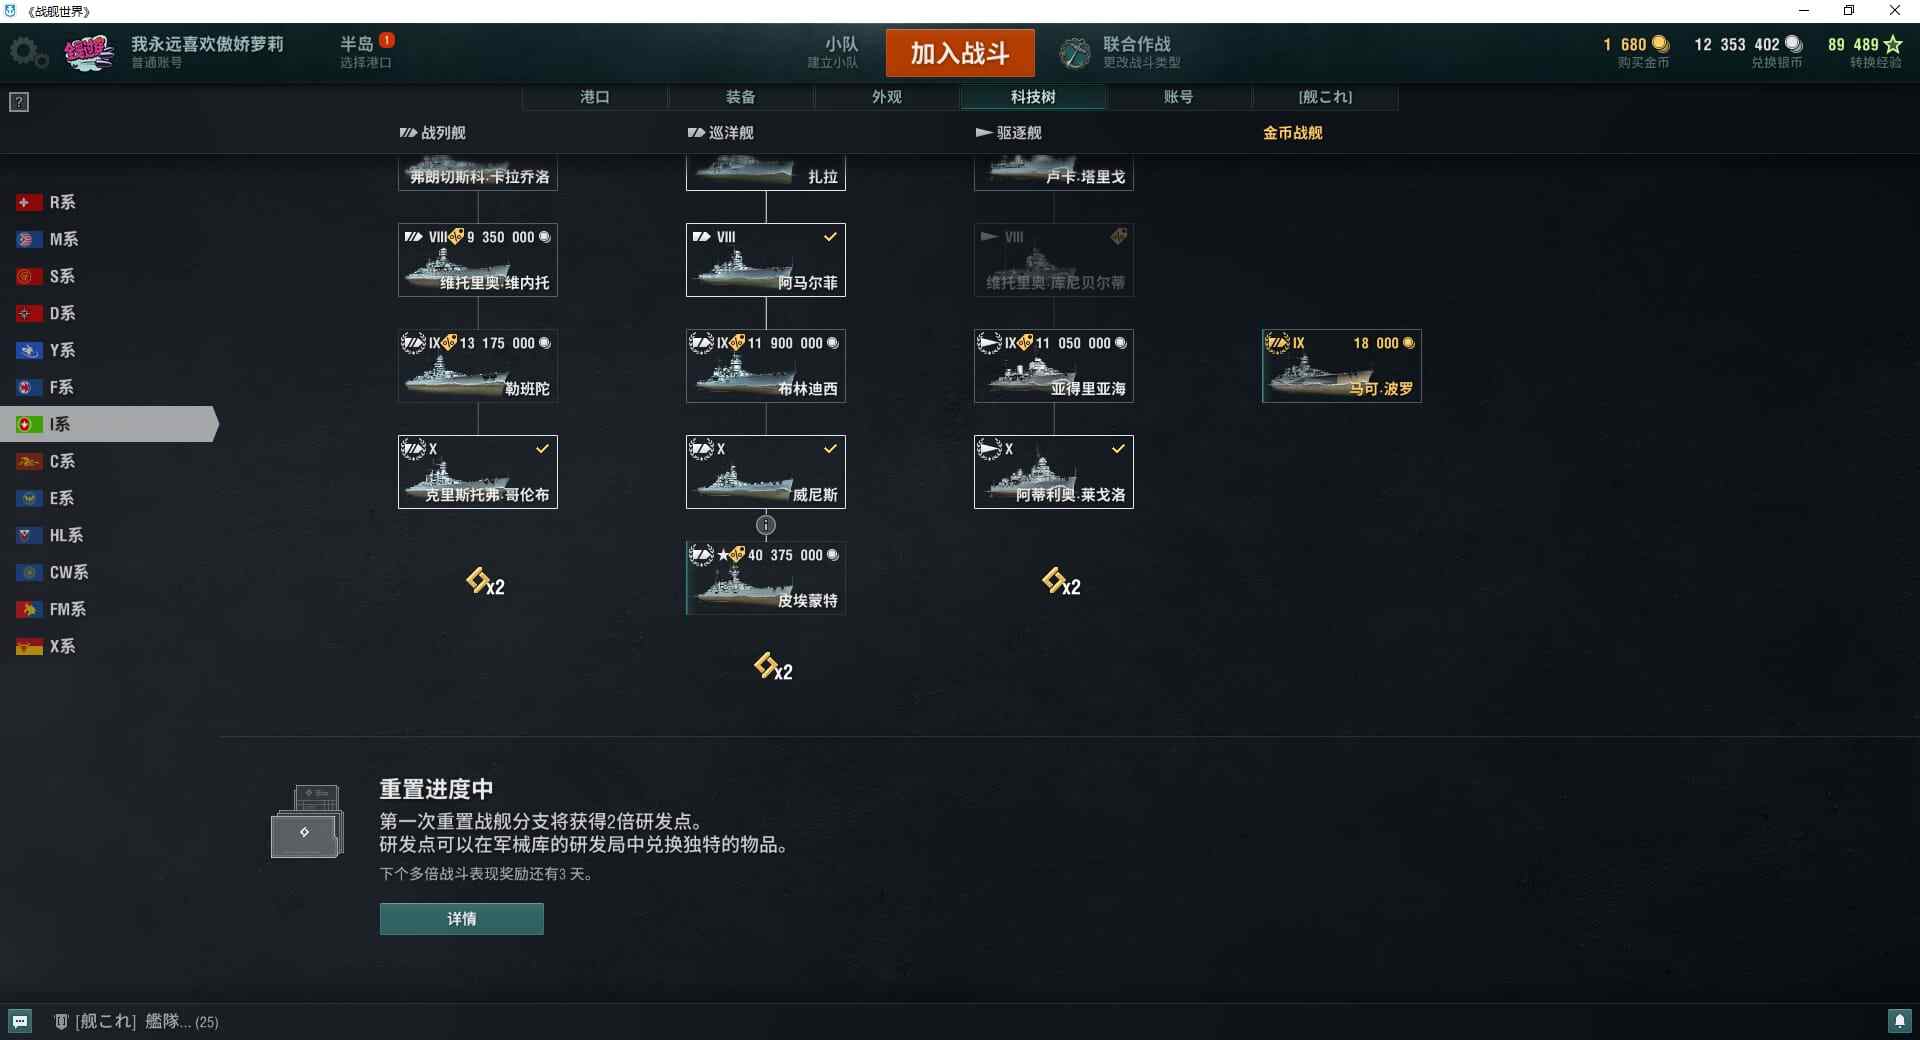The height and width of the screenshot is (1040, 1920).
Task: Click the player avatar badge
Action: tap(89, 52)
